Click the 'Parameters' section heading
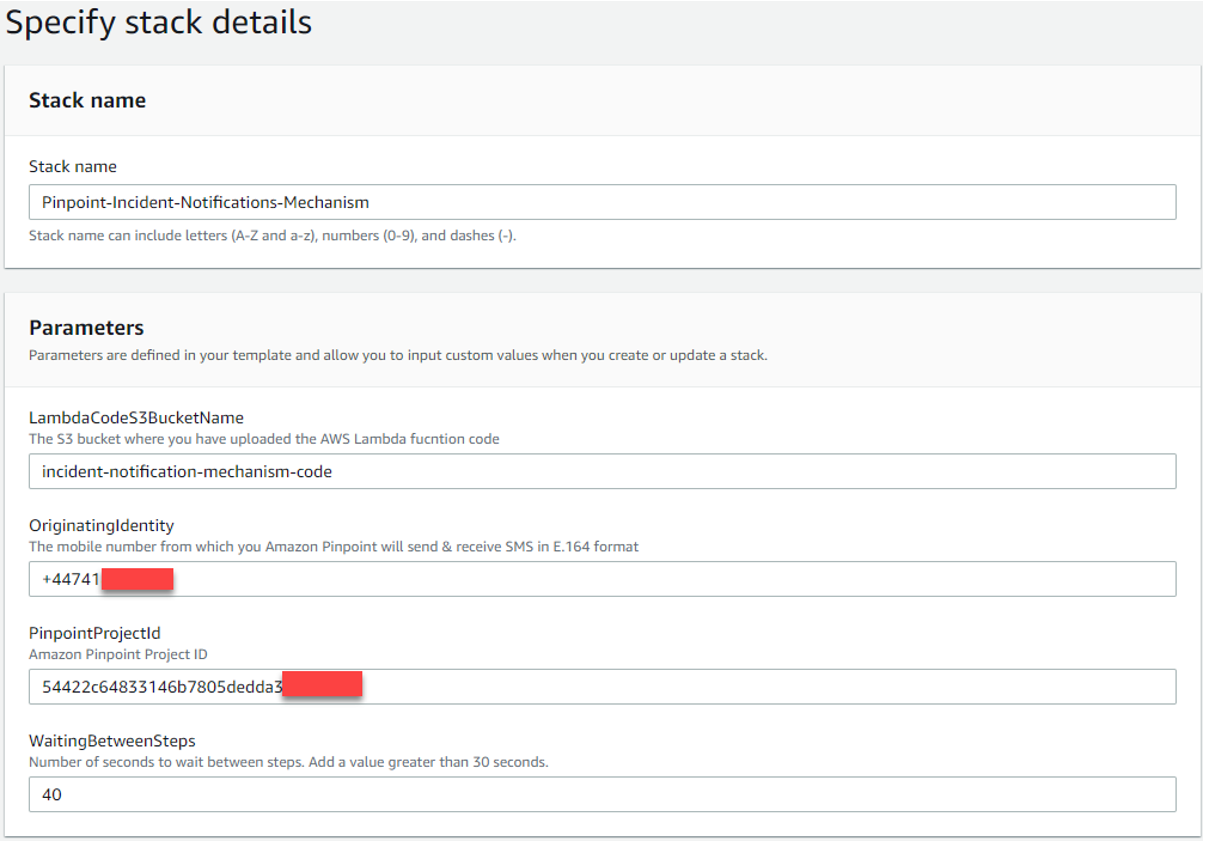The height and width of the screenshot is (841, 1212). tap(86, 328)
